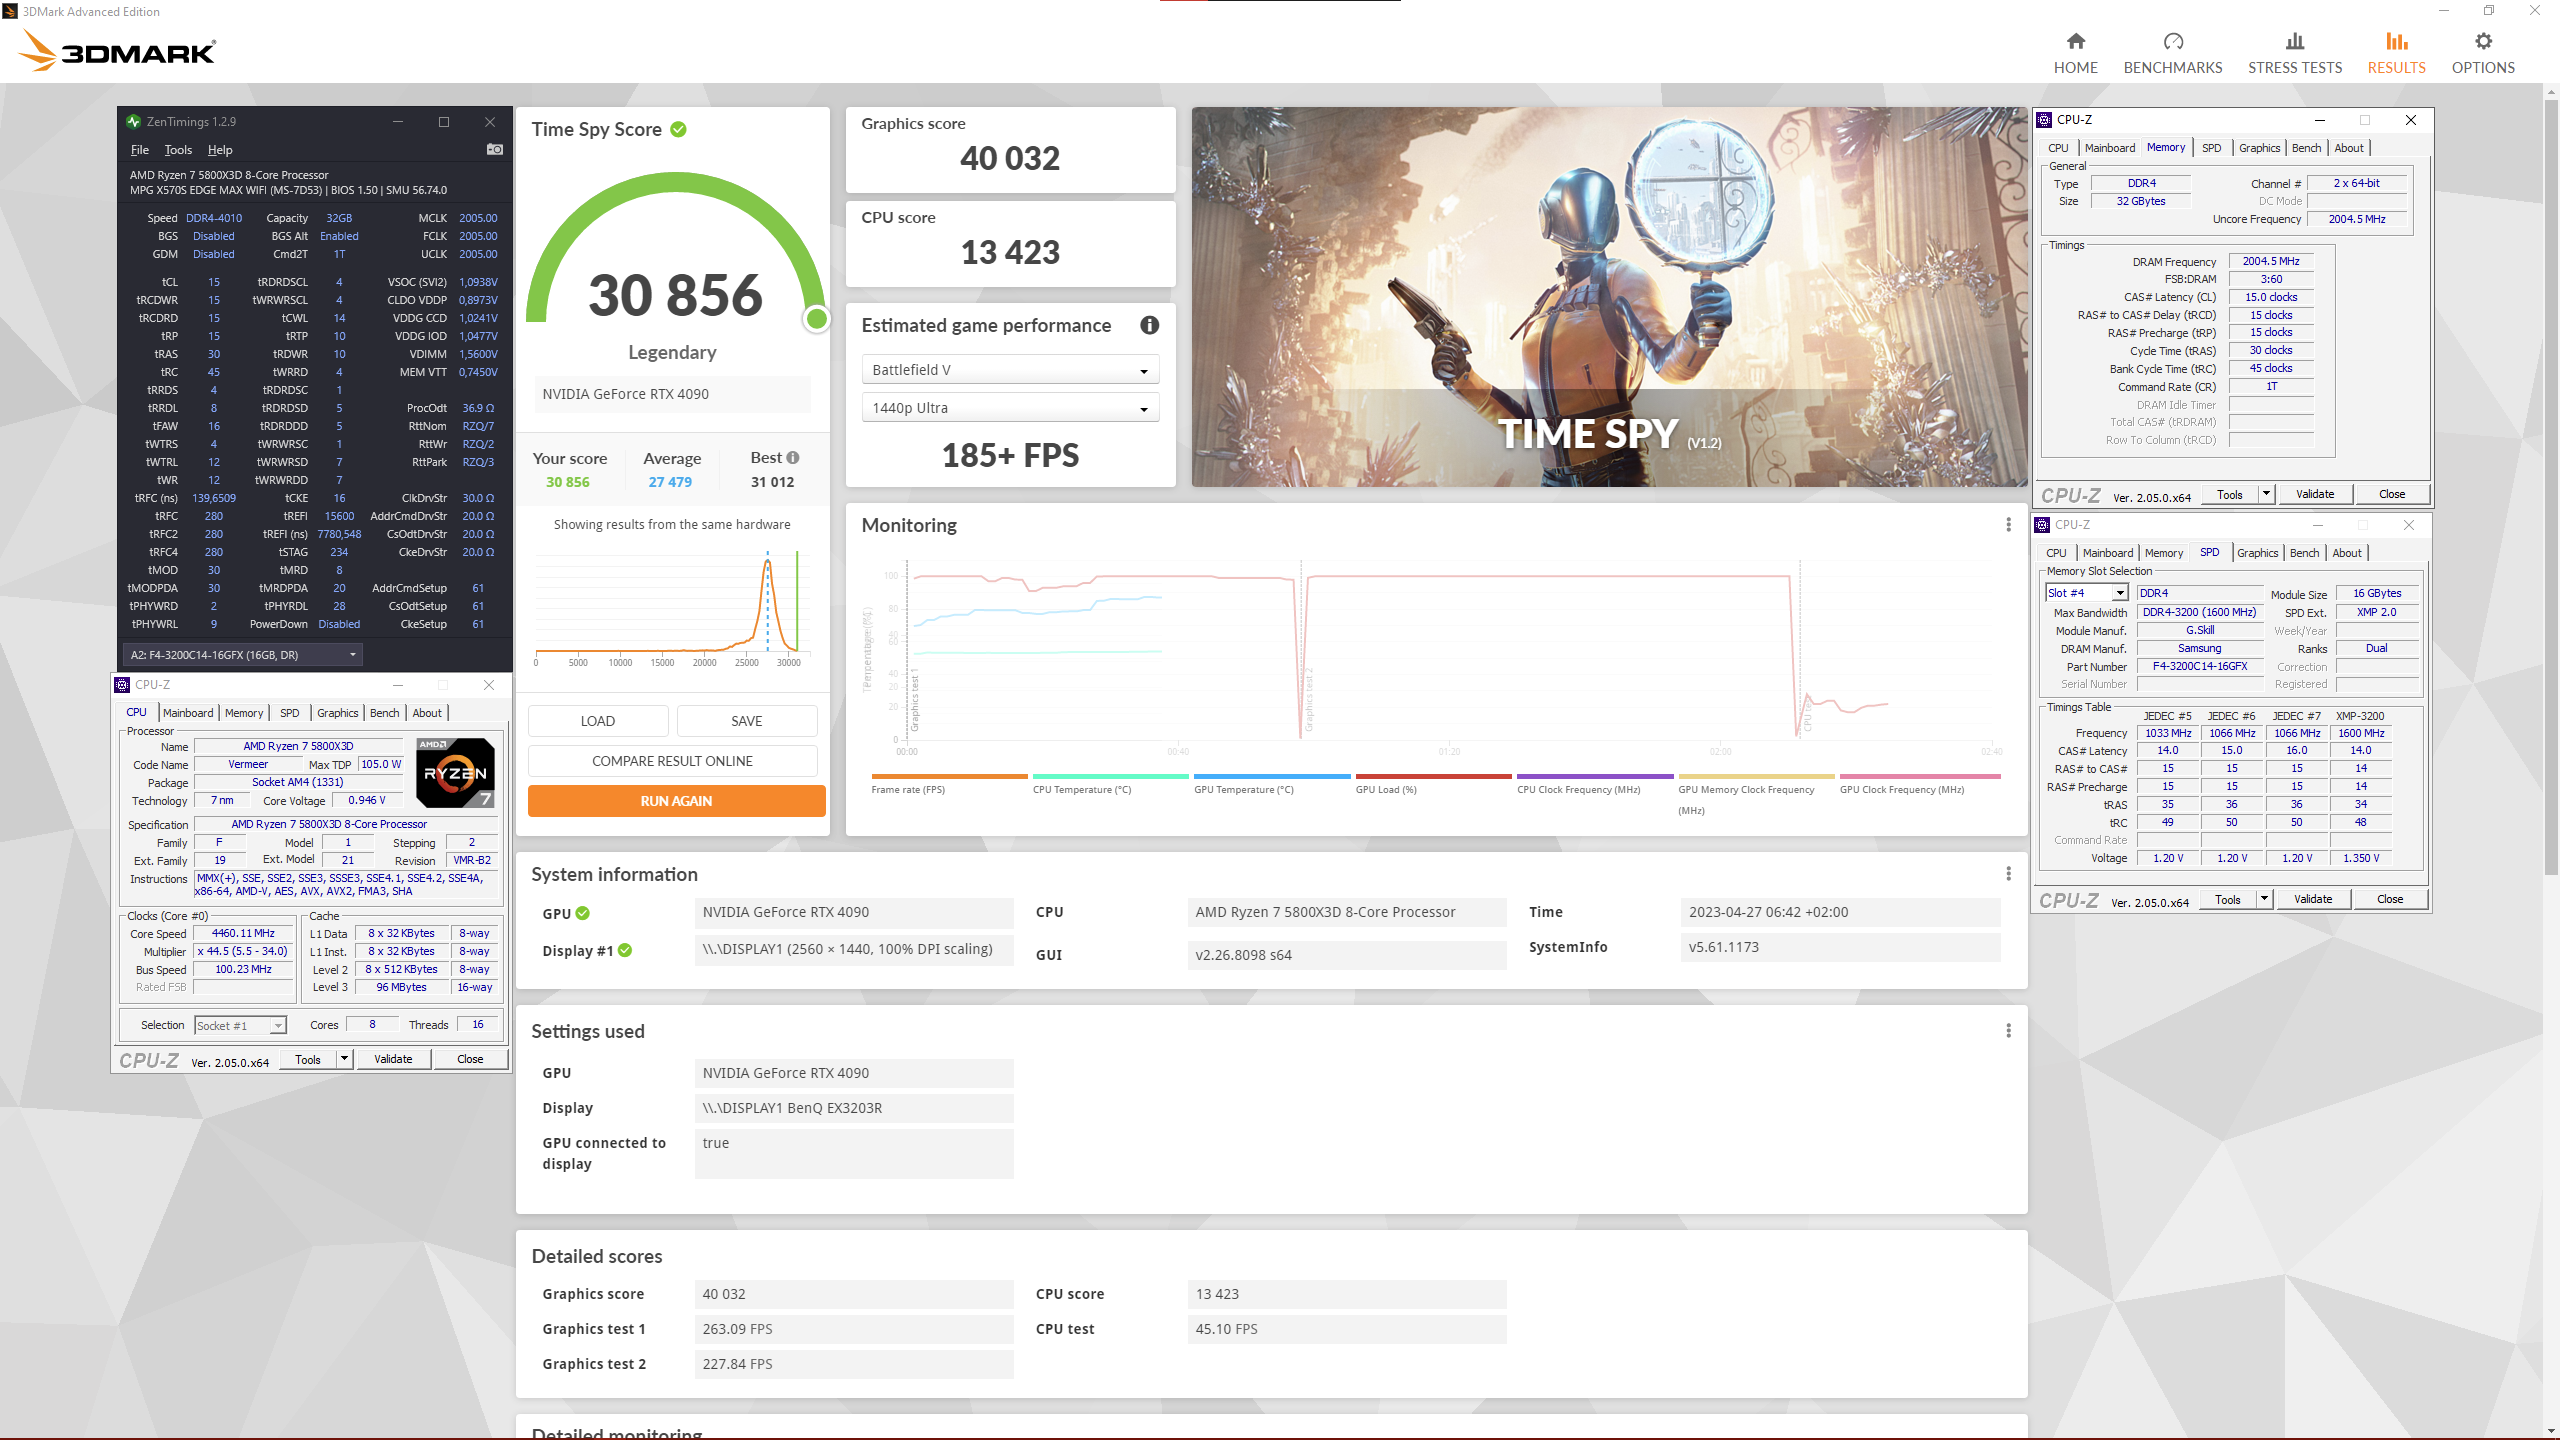The height and width of the screenshot is (1440, 2560).
Task: Click the average score value 27 479
Action: coord(670,482)
